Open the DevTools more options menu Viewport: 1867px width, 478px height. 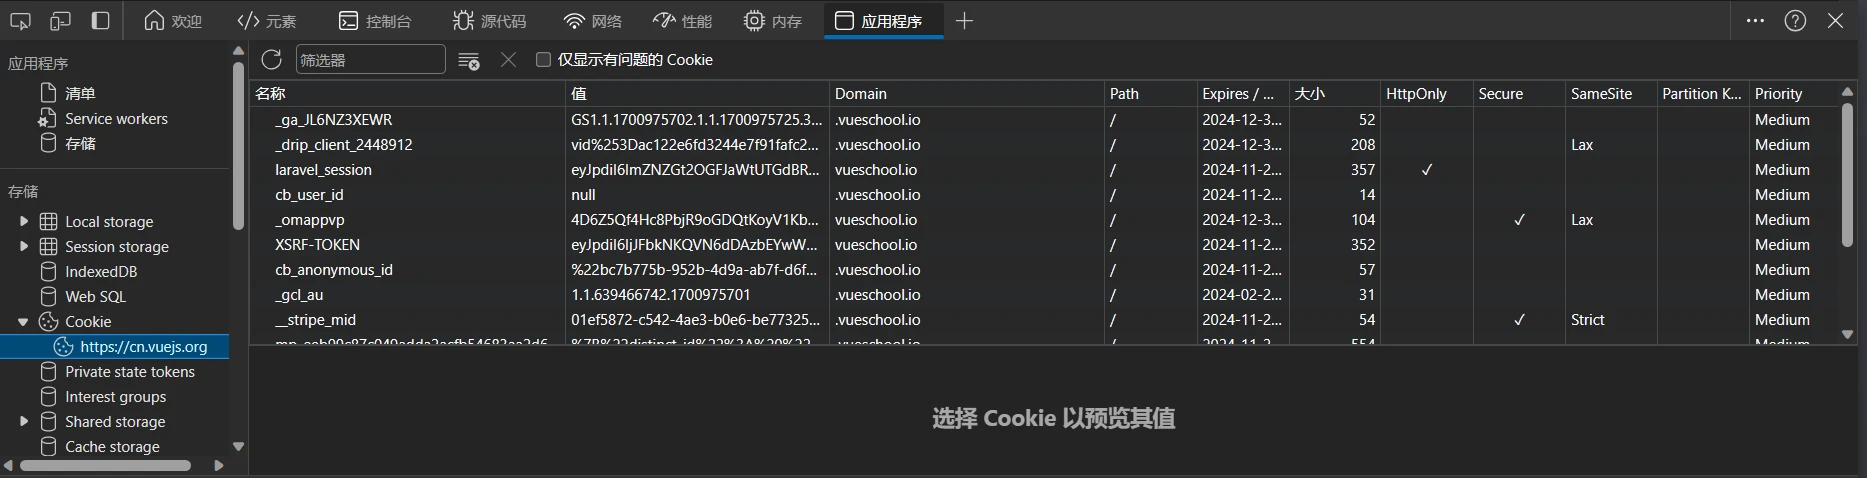(1755, 21)
